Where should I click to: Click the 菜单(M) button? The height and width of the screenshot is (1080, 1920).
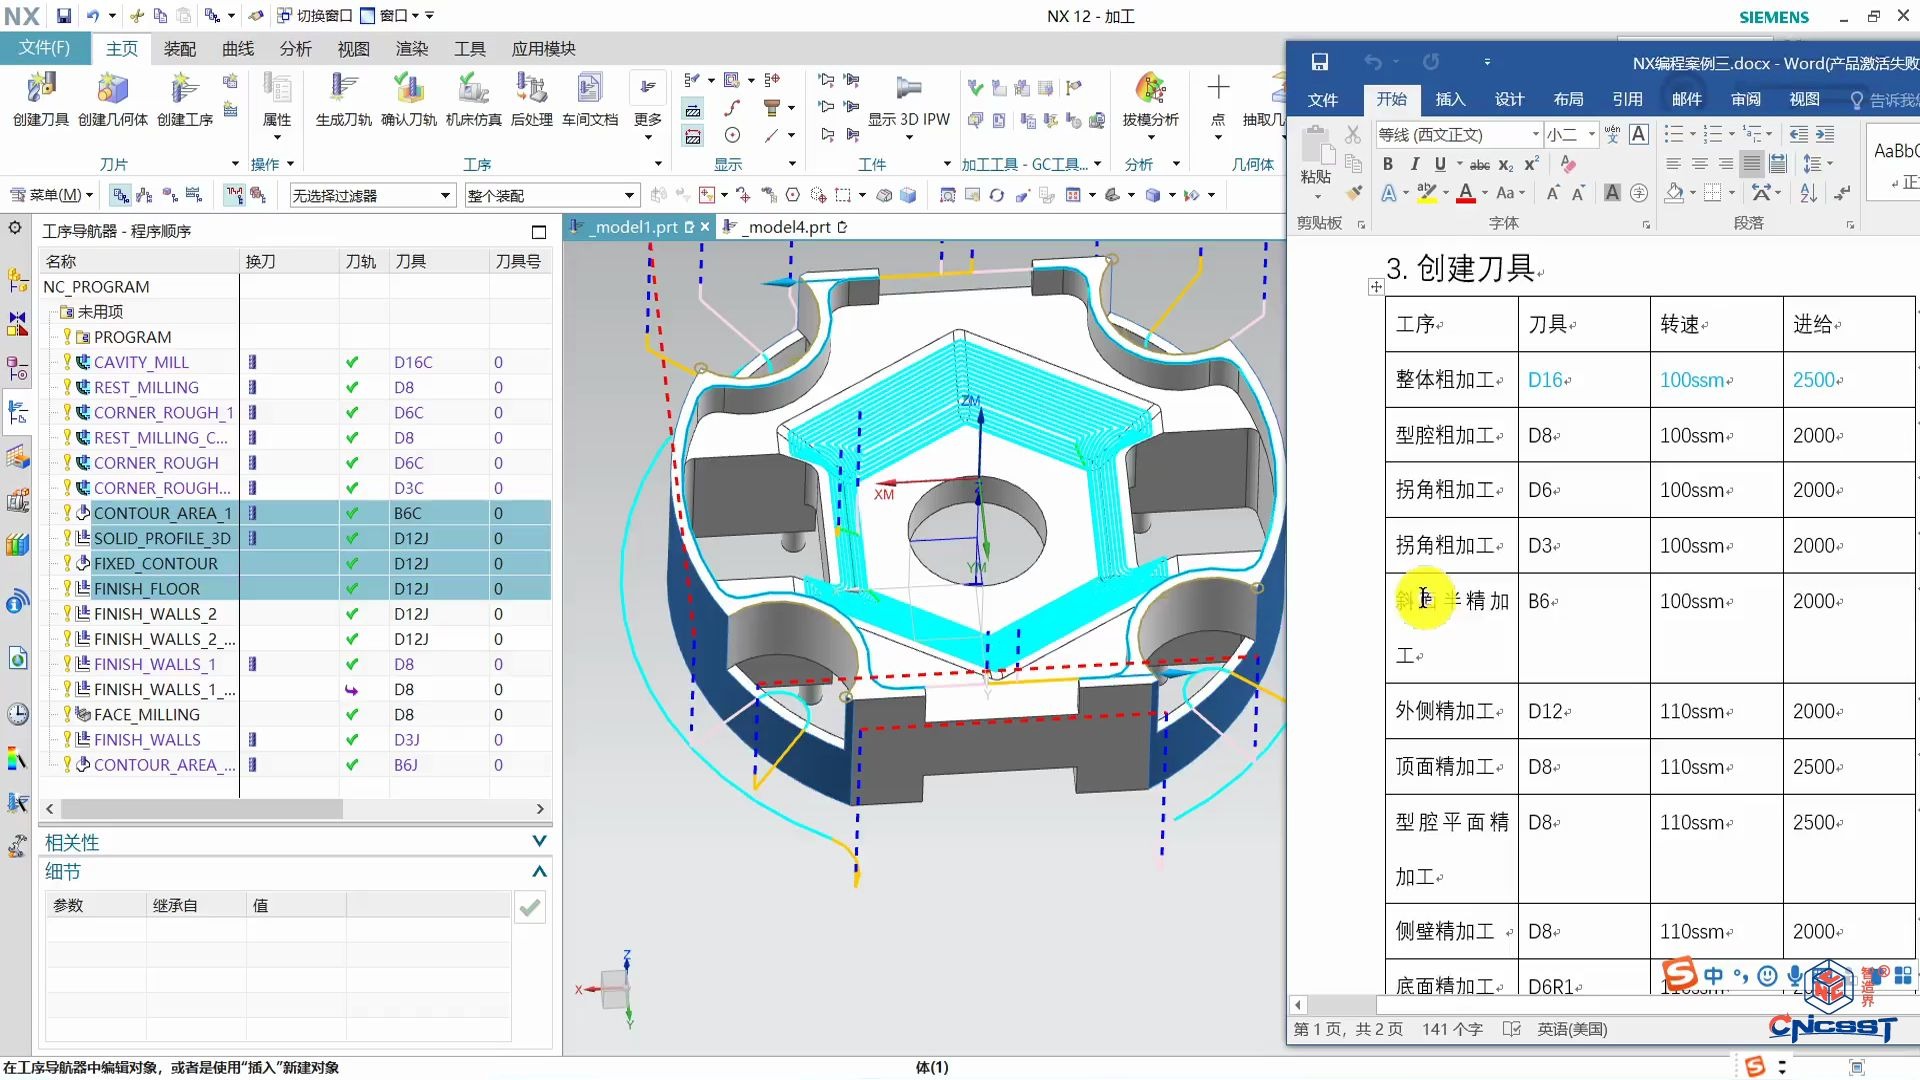[50, 194]
